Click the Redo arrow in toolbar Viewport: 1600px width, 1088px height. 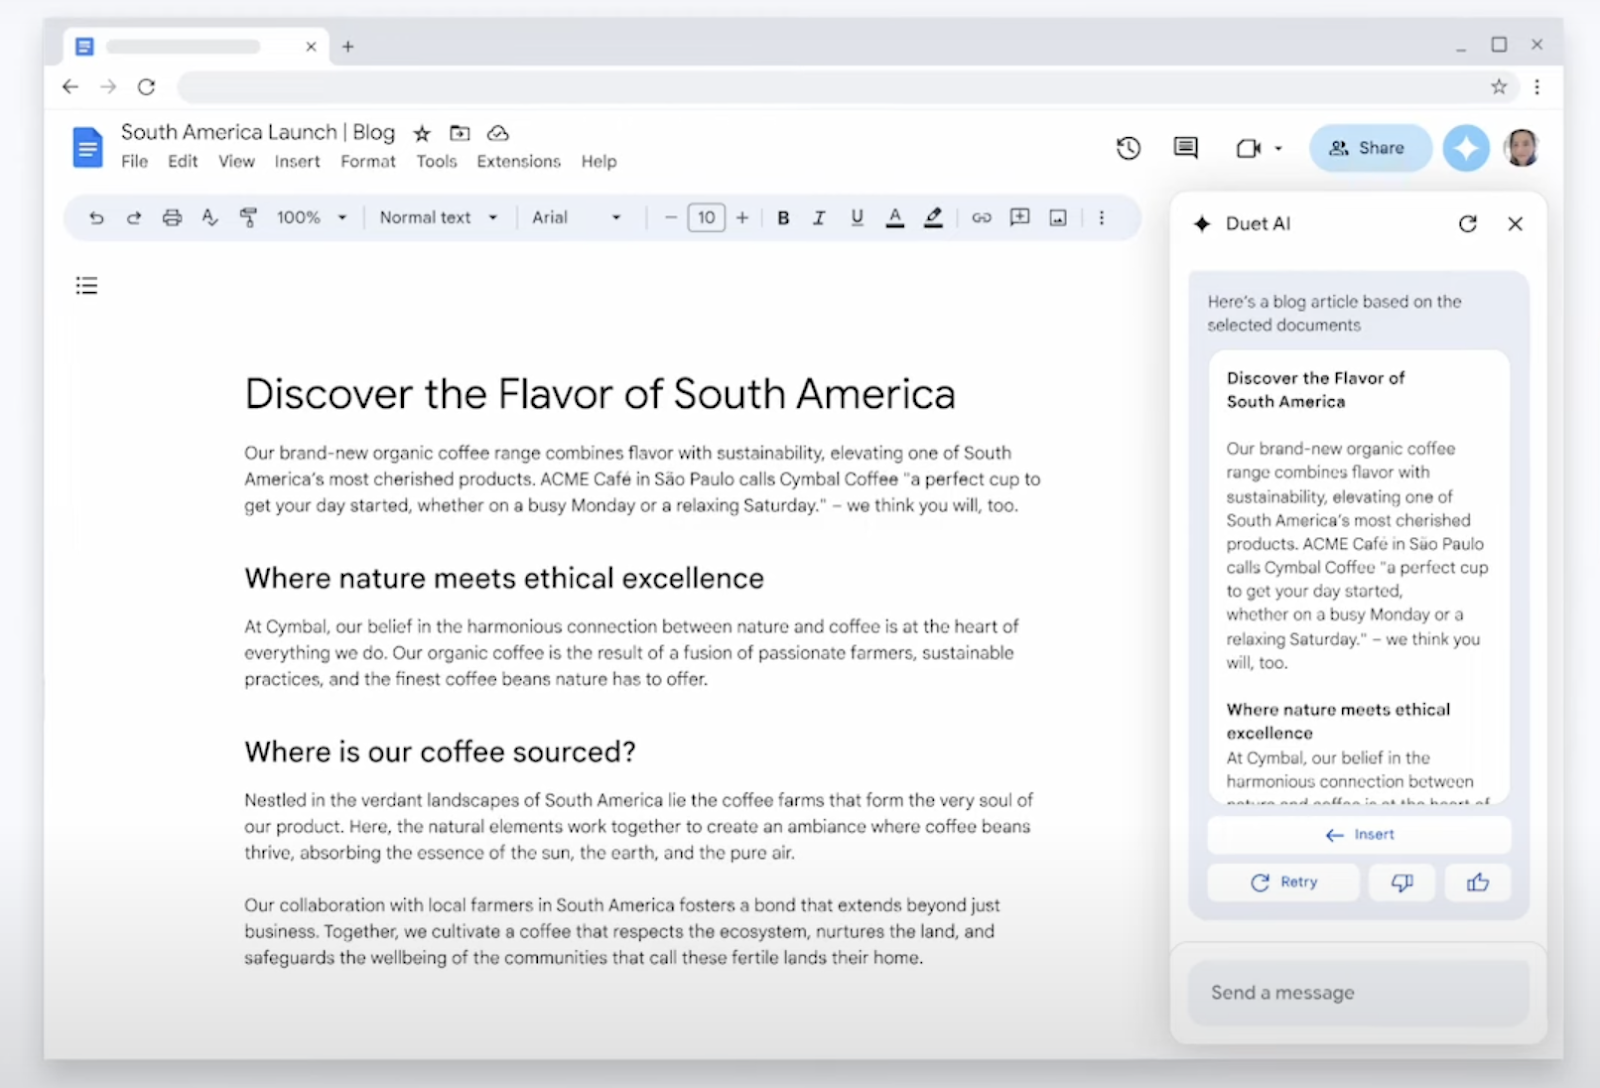tap(133, 218)
